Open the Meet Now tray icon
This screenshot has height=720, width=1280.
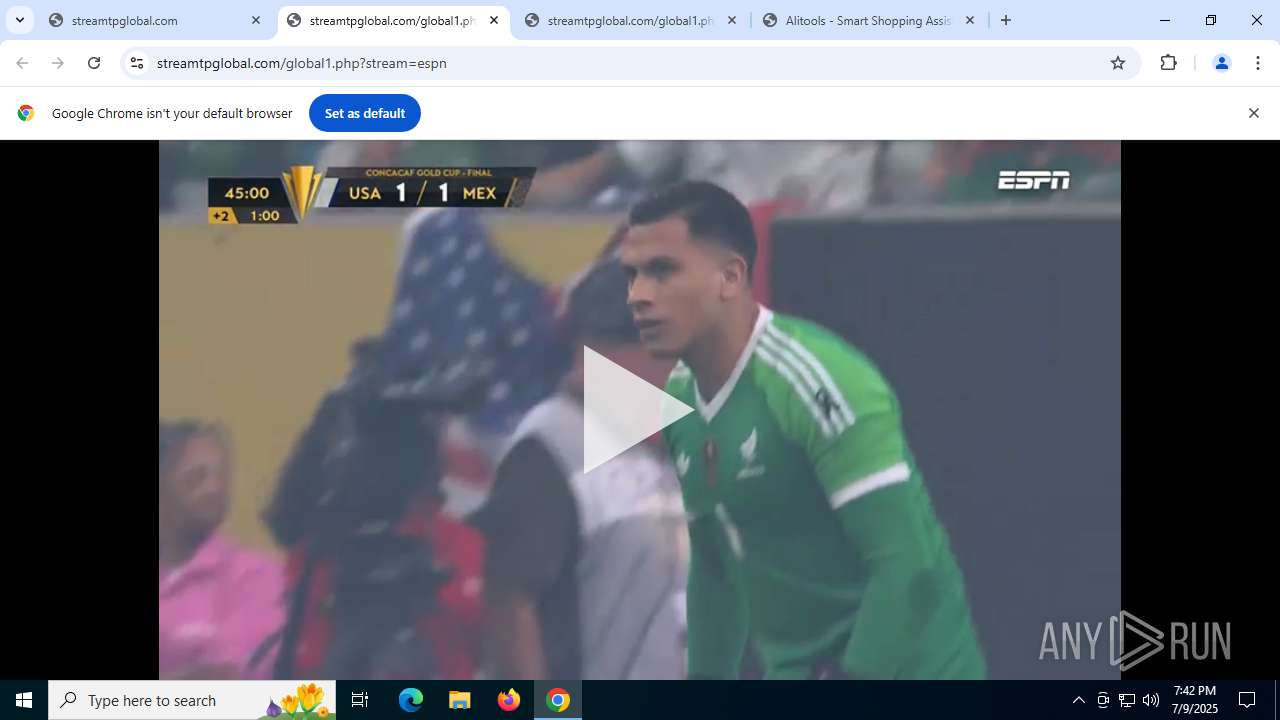tap(1103, 700)
